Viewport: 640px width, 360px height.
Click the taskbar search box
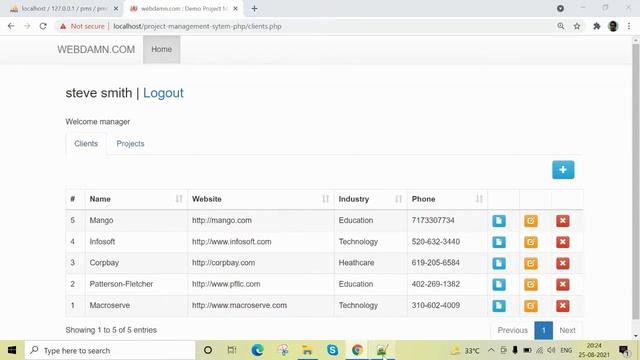pyautogui.click(x=110, y=350)
